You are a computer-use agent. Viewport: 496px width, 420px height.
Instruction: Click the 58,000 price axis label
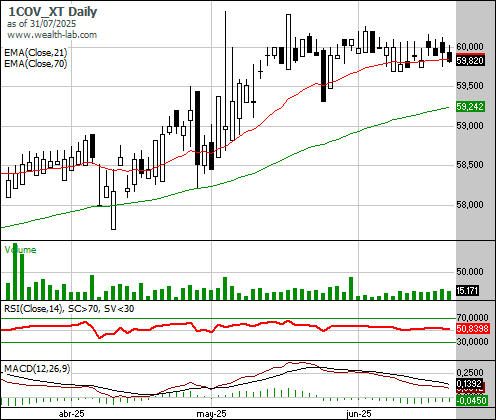click(x=470, y=204)
